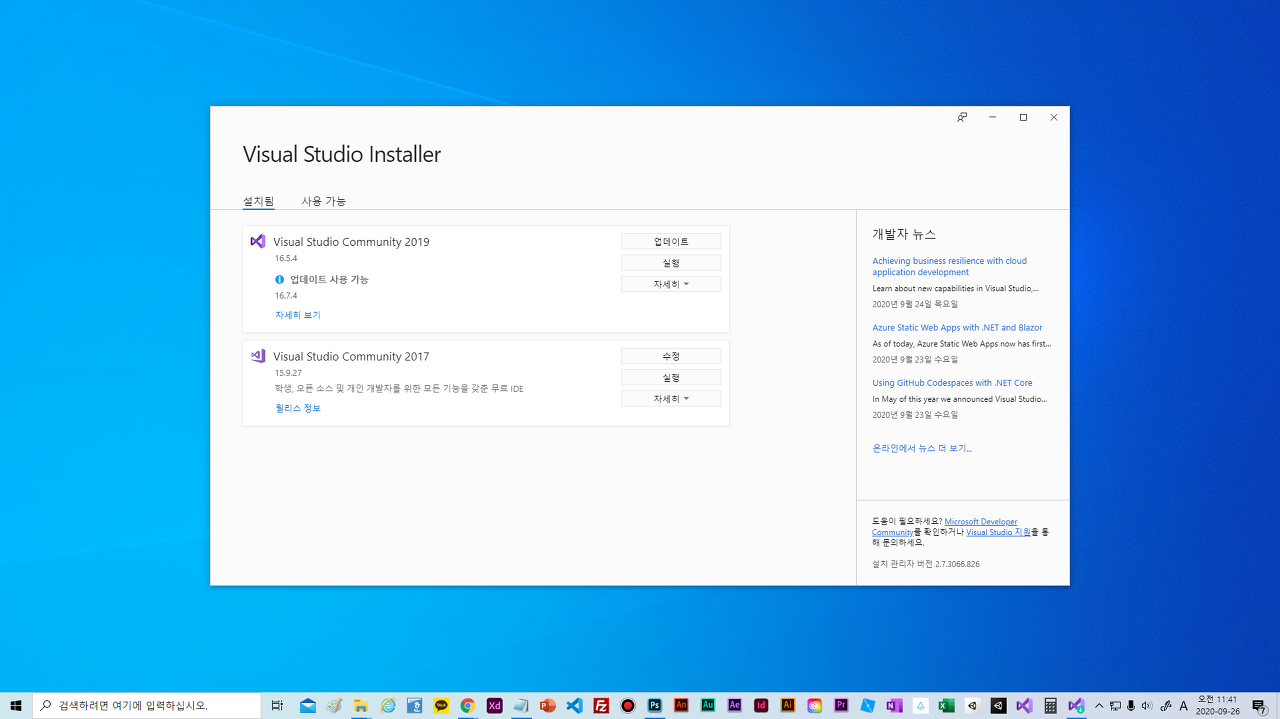Click the installed version text 16.5.4

pos(286,258)
